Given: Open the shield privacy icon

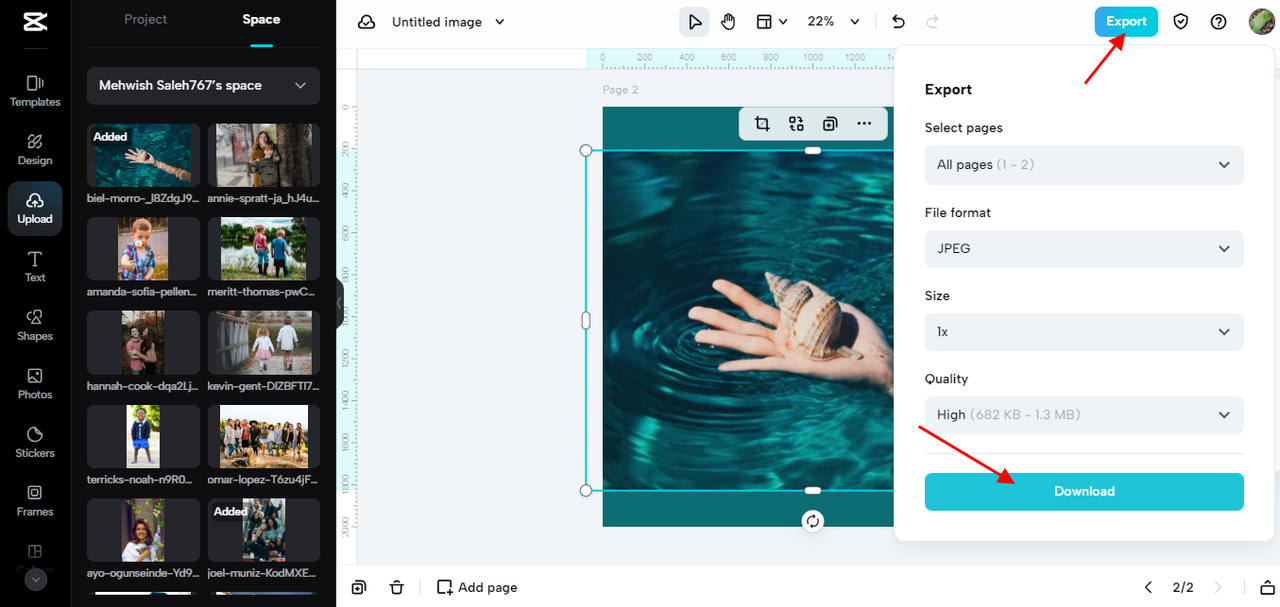Looking at the screenshot, I should pos(1181,22).
